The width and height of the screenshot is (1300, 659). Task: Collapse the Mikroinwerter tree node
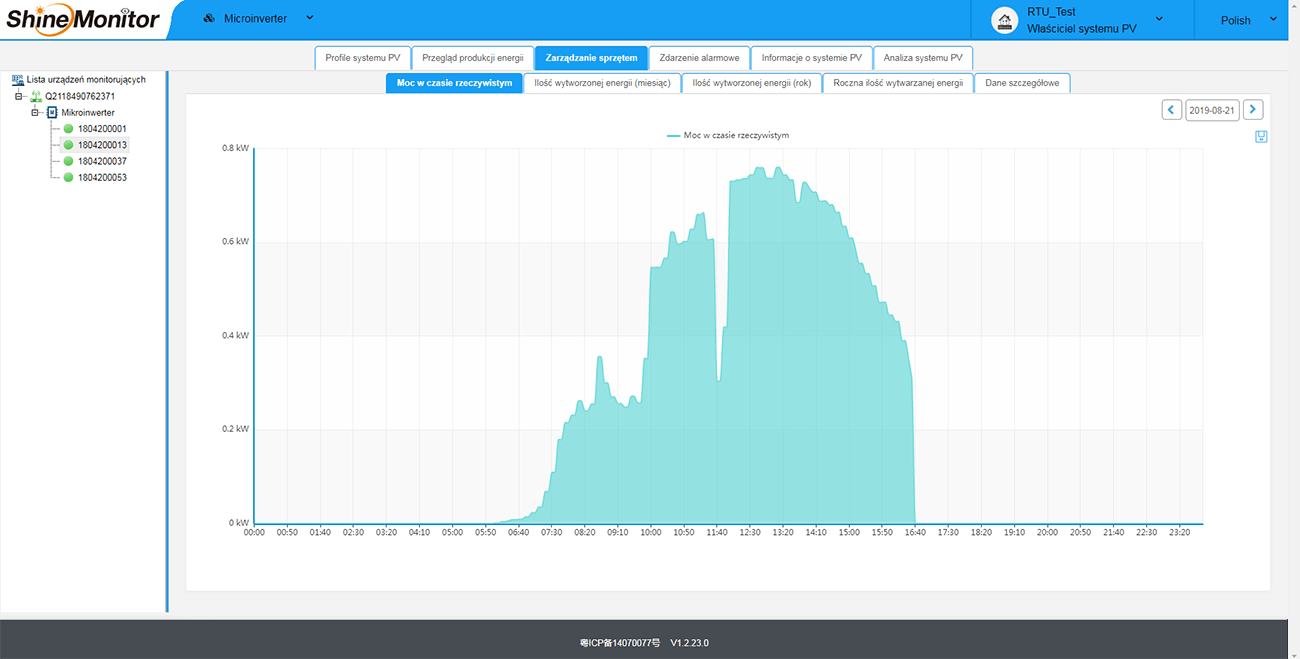[x=35, y=113]
